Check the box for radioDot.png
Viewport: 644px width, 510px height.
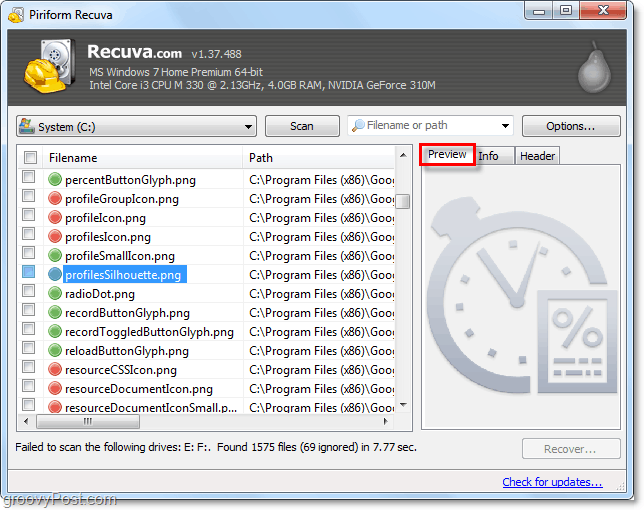pos(28,291)
